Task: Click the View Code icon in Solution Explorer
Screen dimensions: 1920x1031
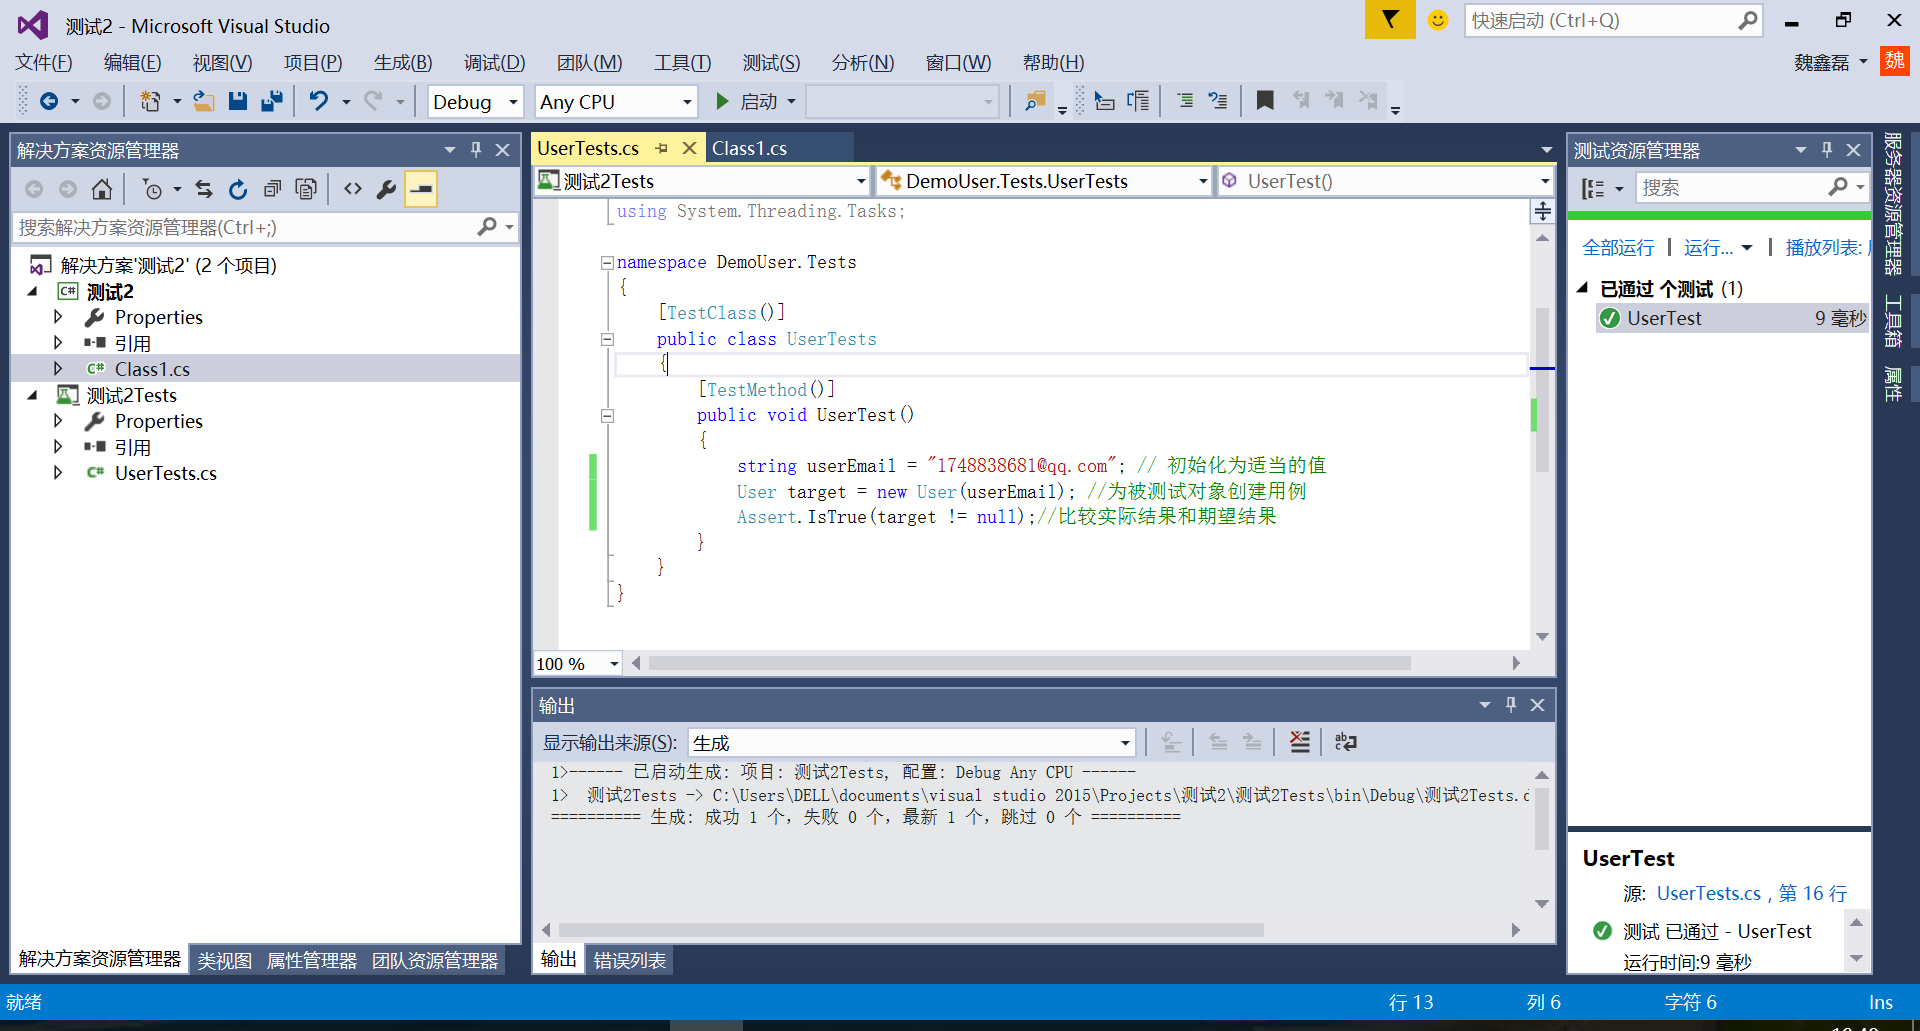Action: [x=353, y=189]
